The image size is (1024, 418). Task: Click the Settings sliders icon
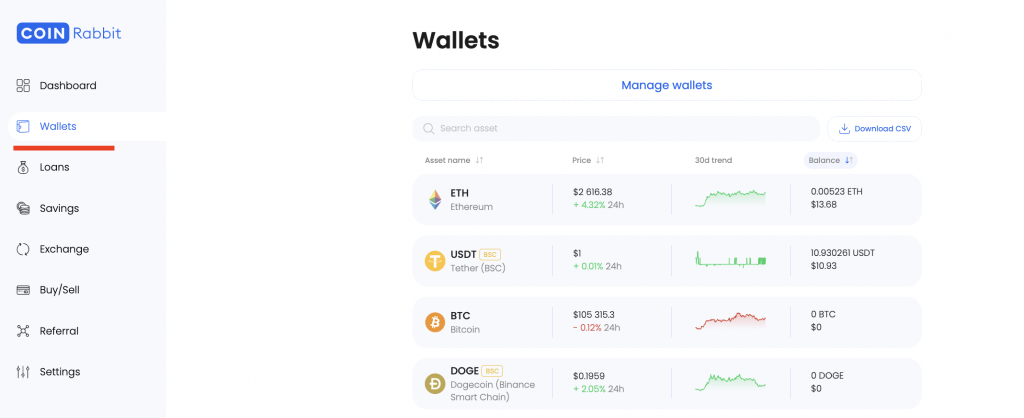coord(23,372)
